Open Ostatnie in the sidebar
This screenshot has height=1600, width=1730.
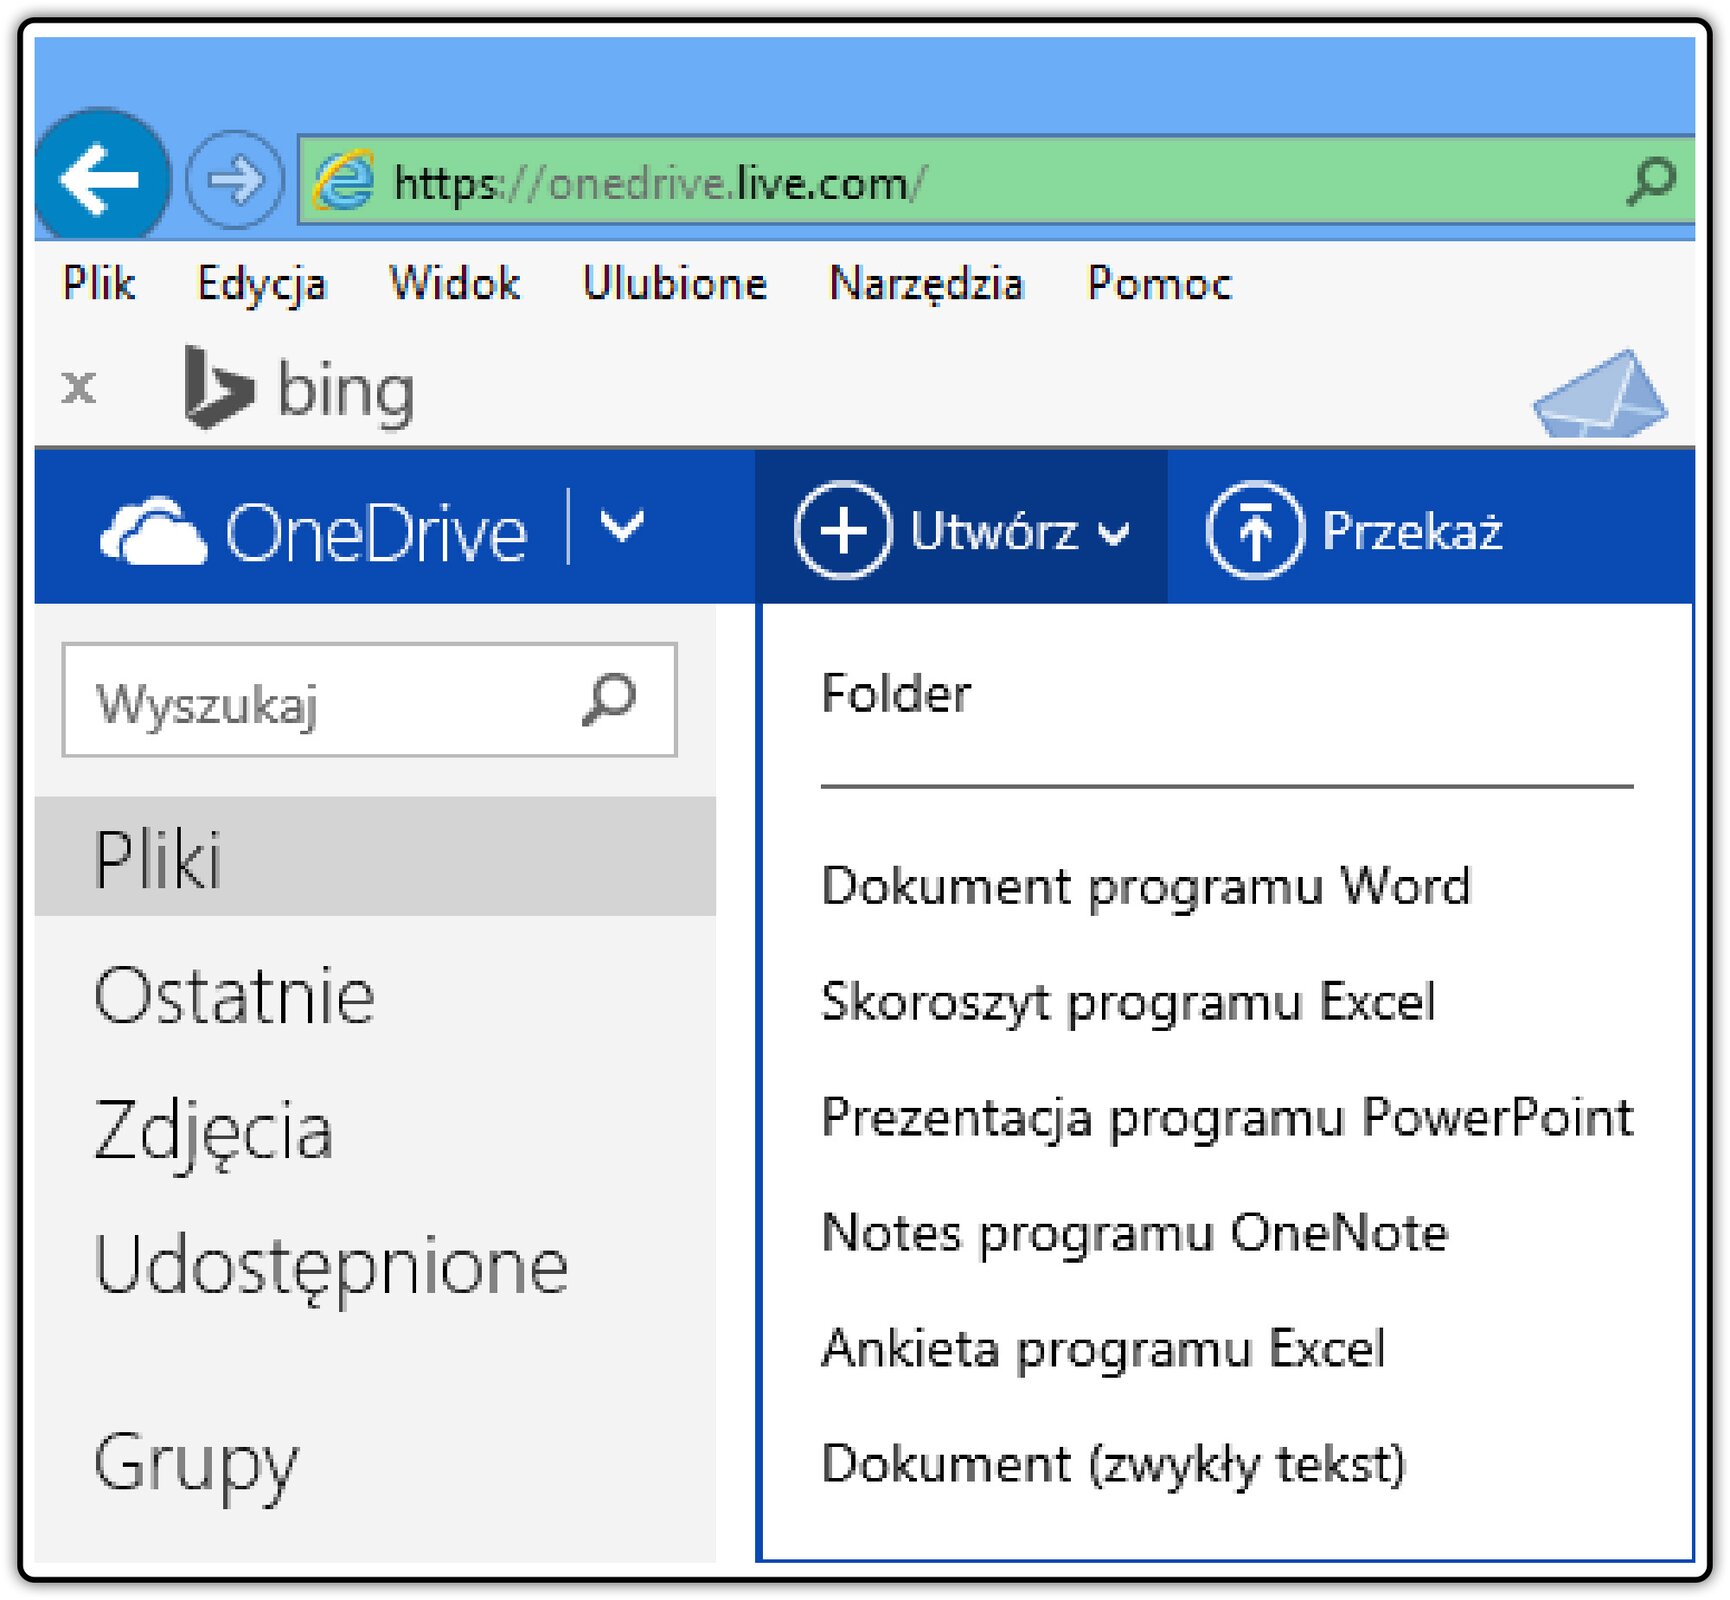coord(234,995)
